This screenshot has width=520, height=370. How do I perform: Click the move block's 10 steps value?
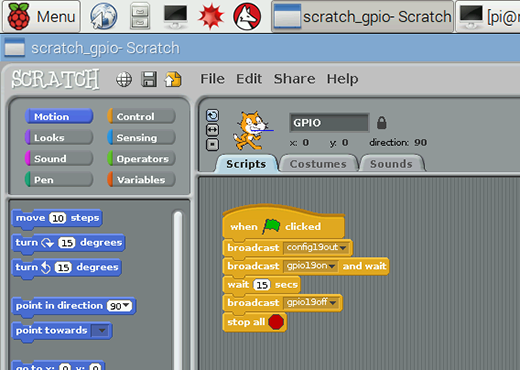point(58,218)
